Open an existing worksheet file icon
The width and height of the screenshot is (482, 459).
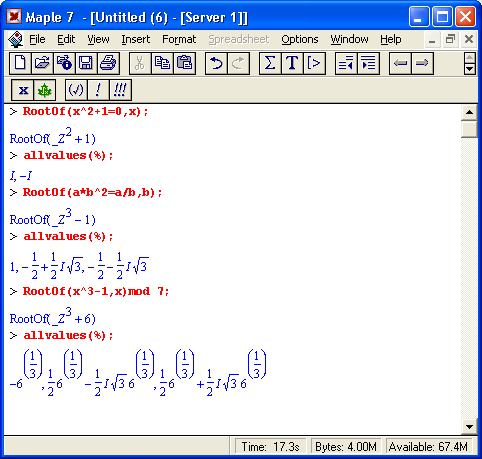tap(42, 63)
